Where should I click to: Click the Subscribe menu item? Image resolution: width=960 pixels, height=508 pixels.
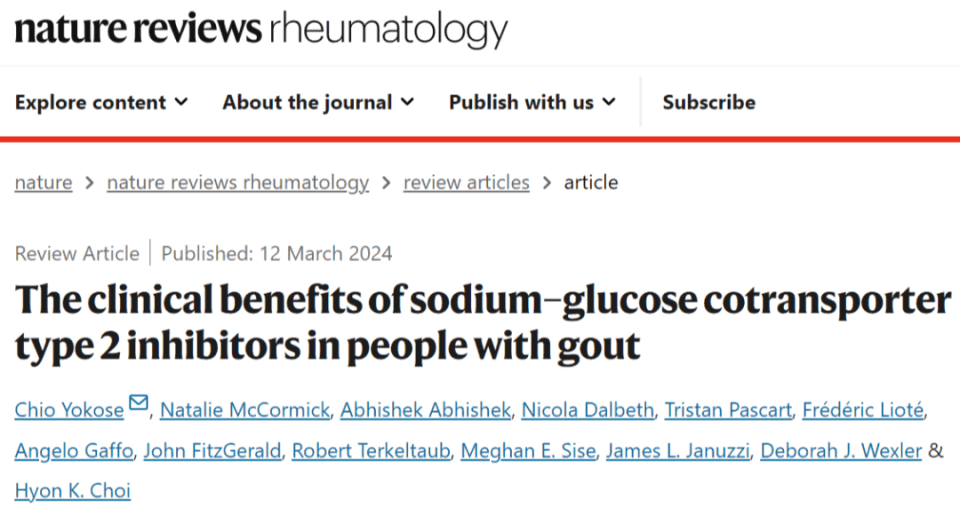click(709, 102)
